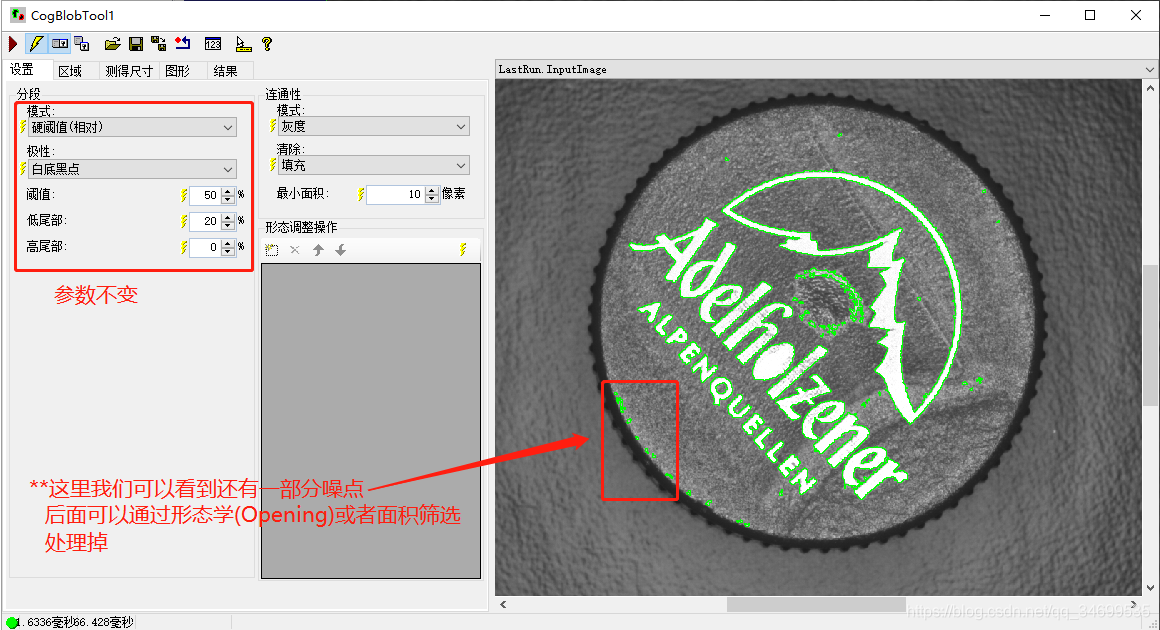
Task: Increase 低尾部 with the up spinner arrow
Action: point(228,217)
